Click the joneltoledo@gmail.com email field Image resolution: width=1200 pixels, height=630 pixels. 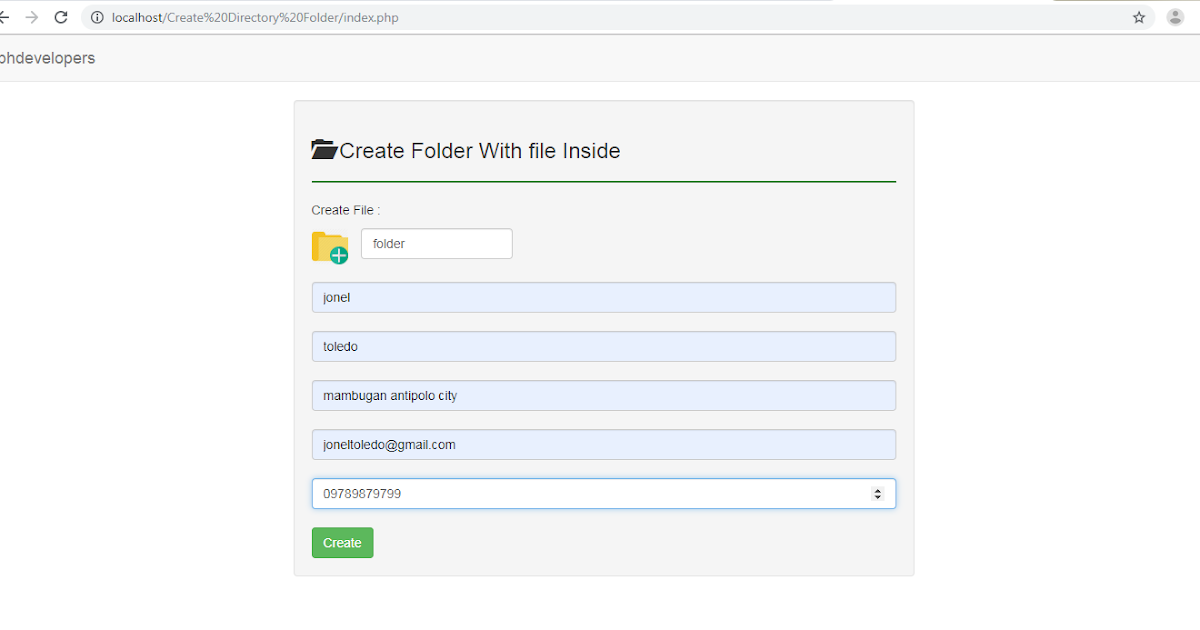pyautogui.click(x=603, y=444)
